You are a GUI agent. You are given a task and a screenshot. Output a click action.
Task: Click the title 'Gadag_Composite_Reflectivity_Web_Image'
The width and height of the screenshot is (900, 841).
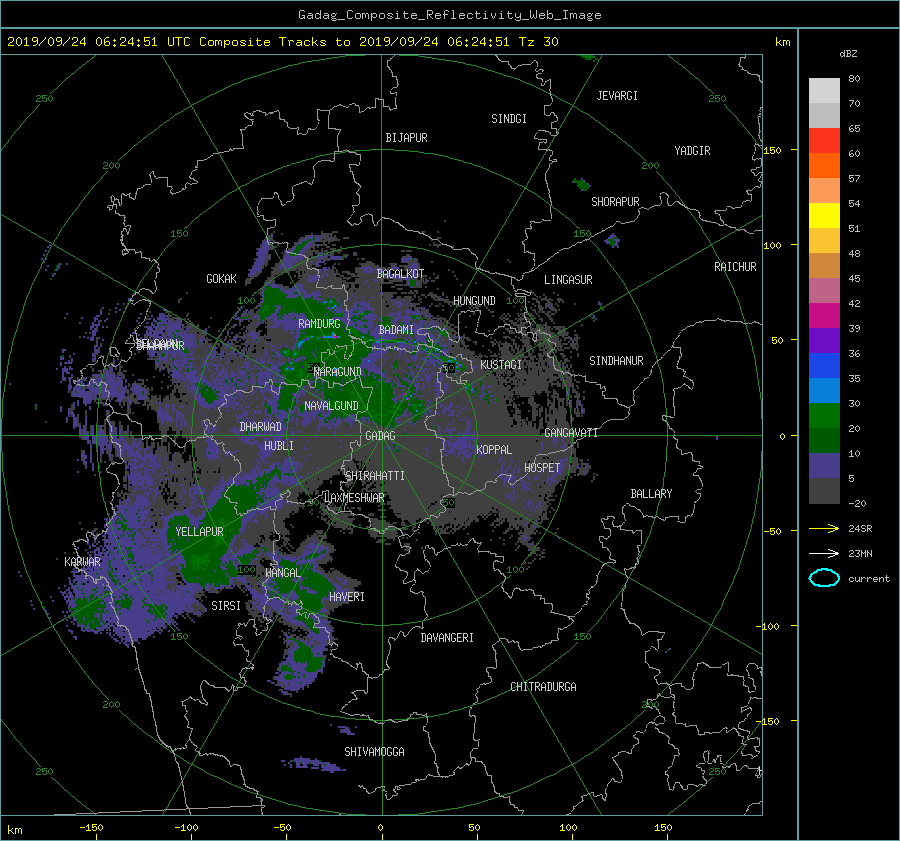click(449, 15)
